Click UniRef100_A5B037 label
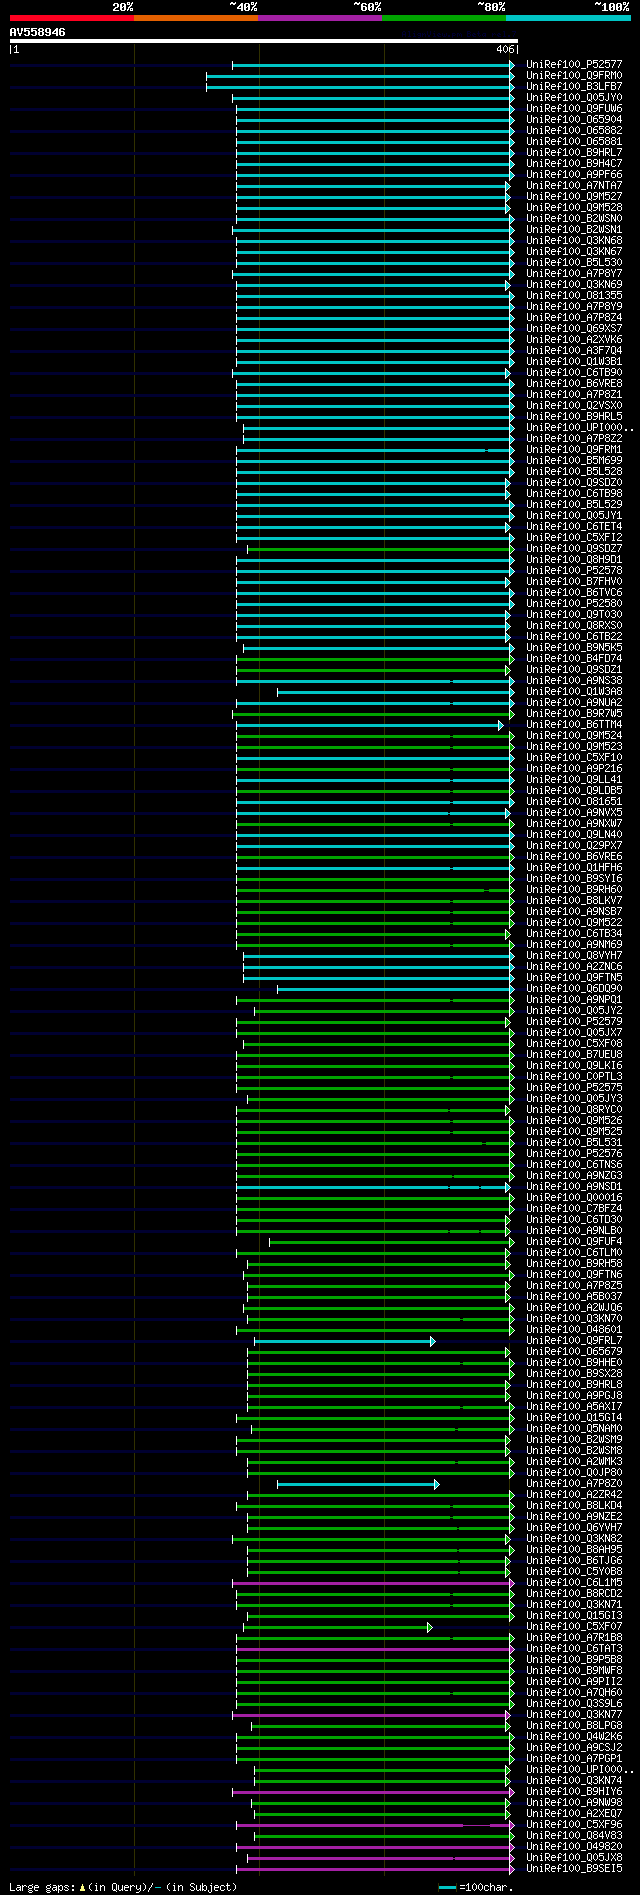 [x=574, y=1297]
